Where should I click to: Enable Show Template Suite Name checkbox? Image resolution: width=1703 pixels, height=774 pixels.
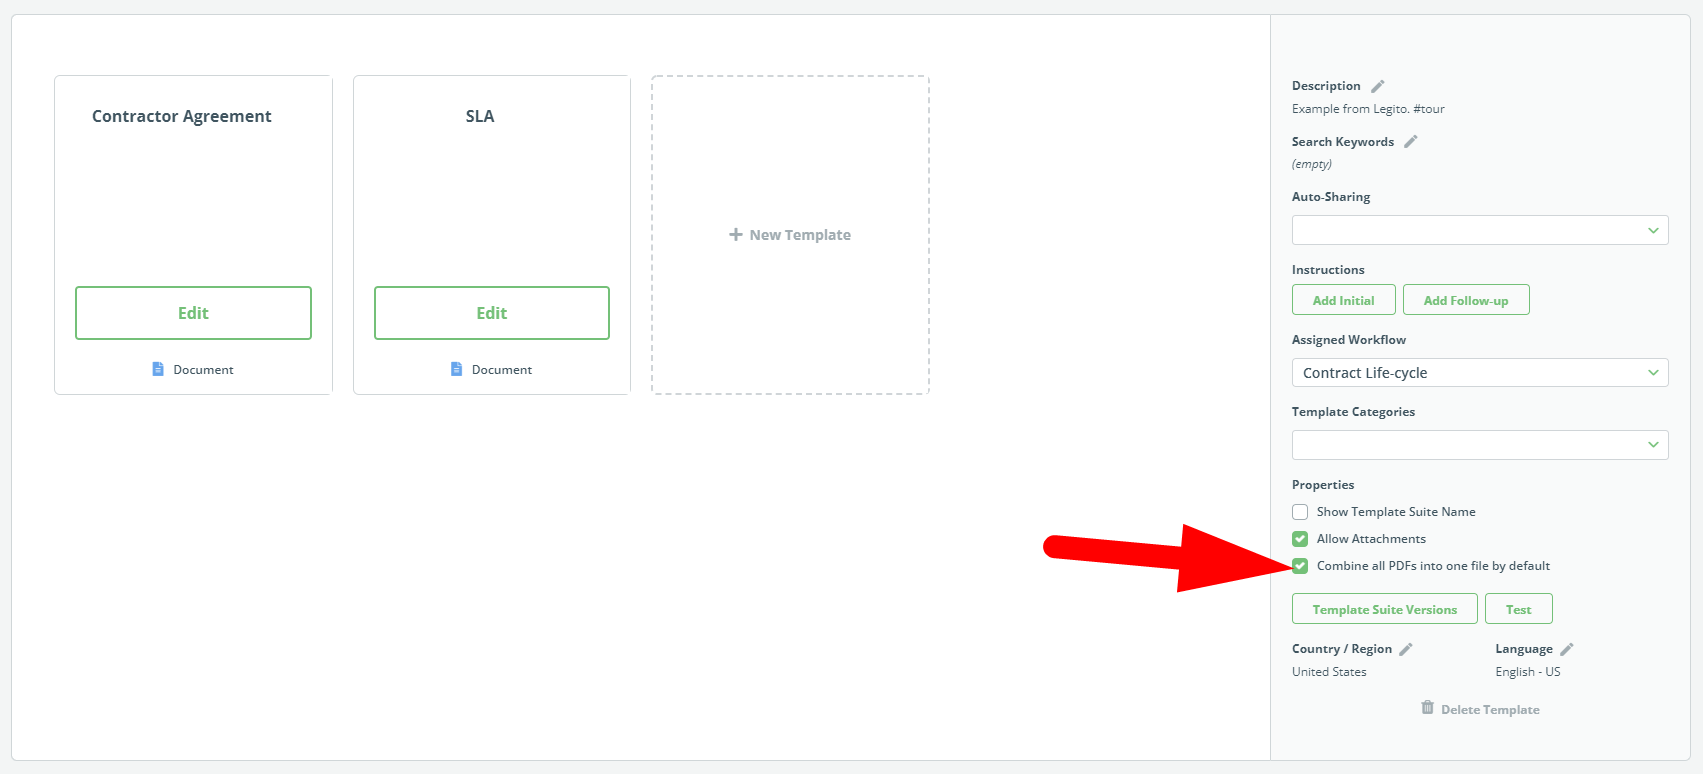click(1300, 512)
